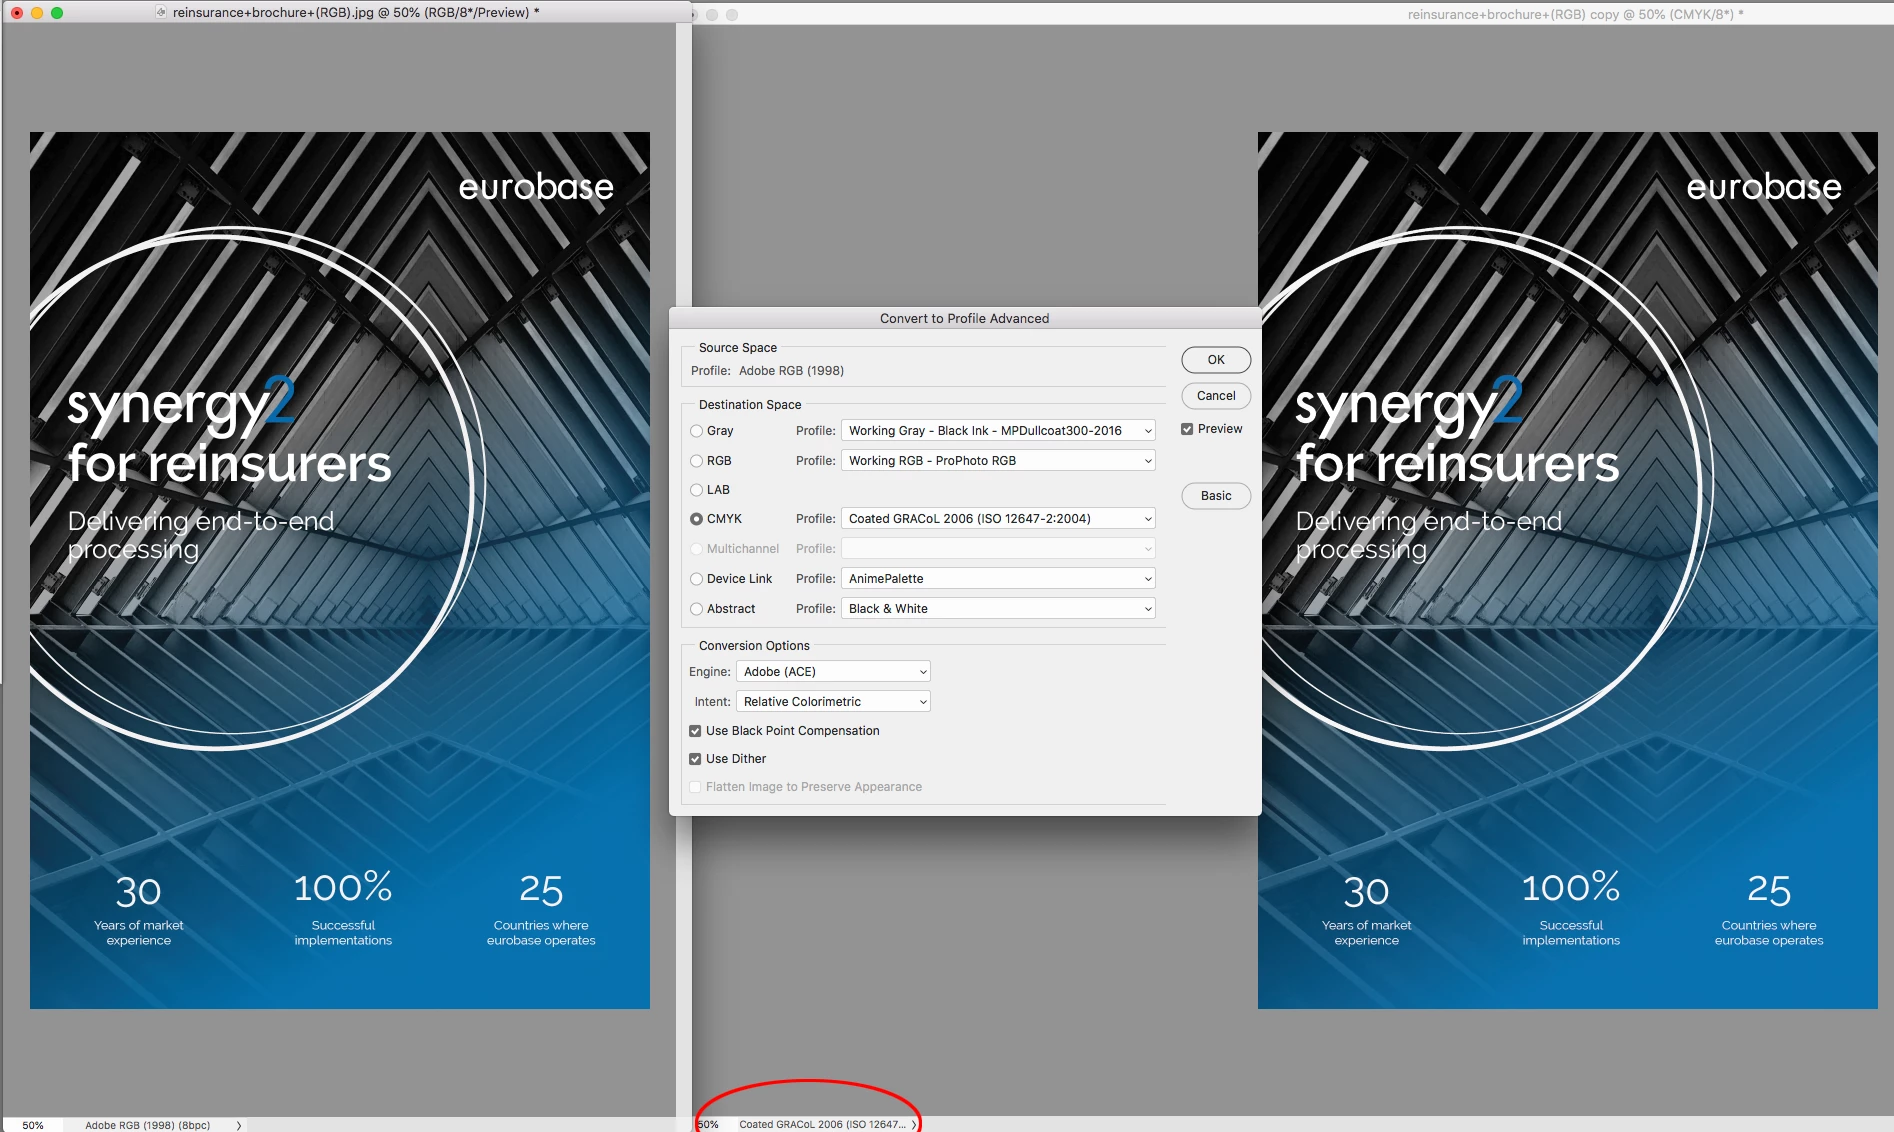Close the reinsurance+brochure+(RGB).jpg window
The height and width of the screenshot is (1132, 1894).
click(17, 13)
